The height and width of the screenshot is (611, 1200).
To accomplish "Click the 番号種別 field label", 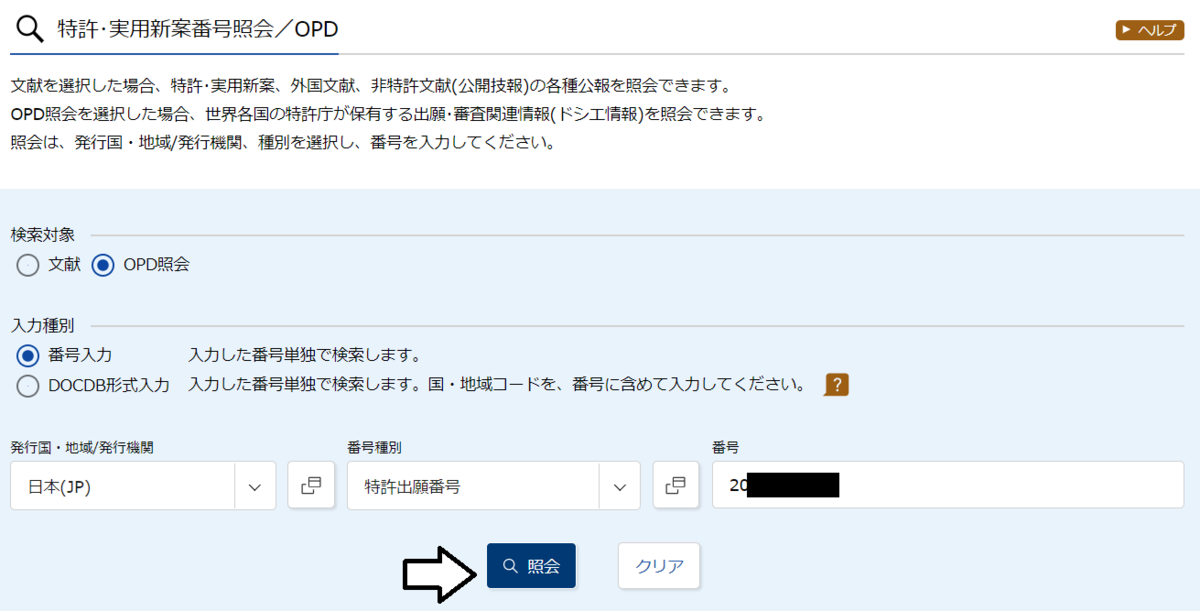I will point(374,447).
